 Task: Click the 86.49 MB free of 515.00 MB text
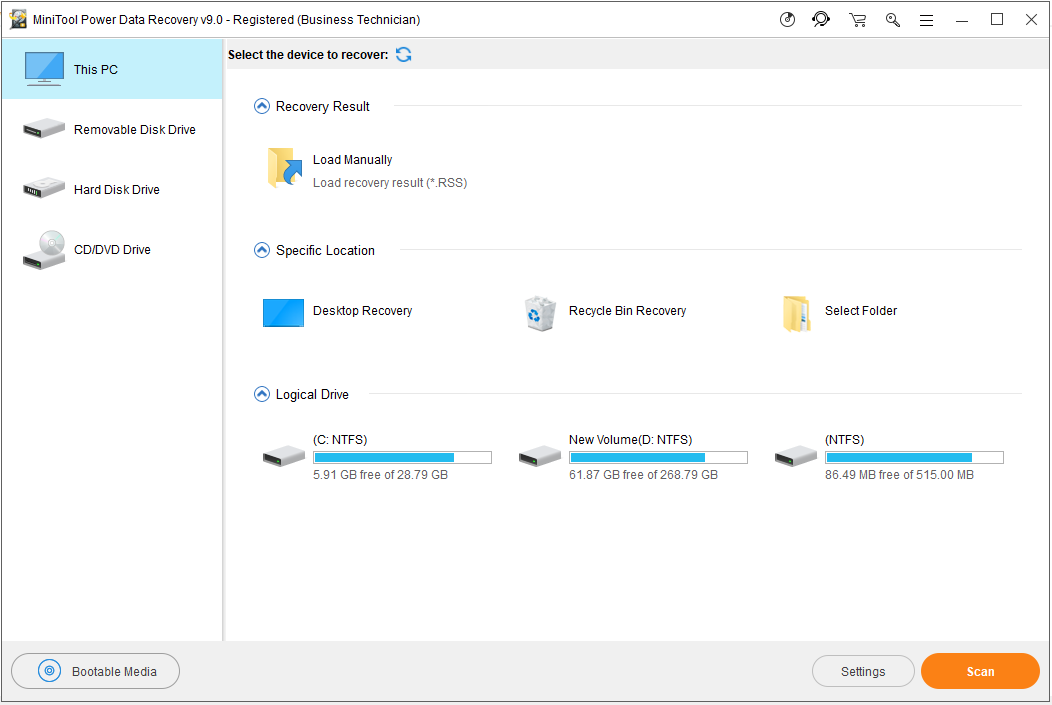coord(899,475)
